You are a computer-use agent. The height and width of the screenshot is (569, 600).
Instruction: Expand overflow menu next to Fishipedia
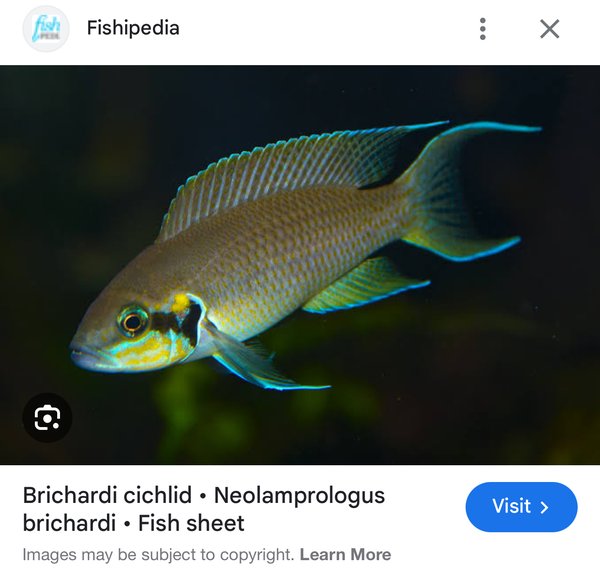click(x=483, y=29)
